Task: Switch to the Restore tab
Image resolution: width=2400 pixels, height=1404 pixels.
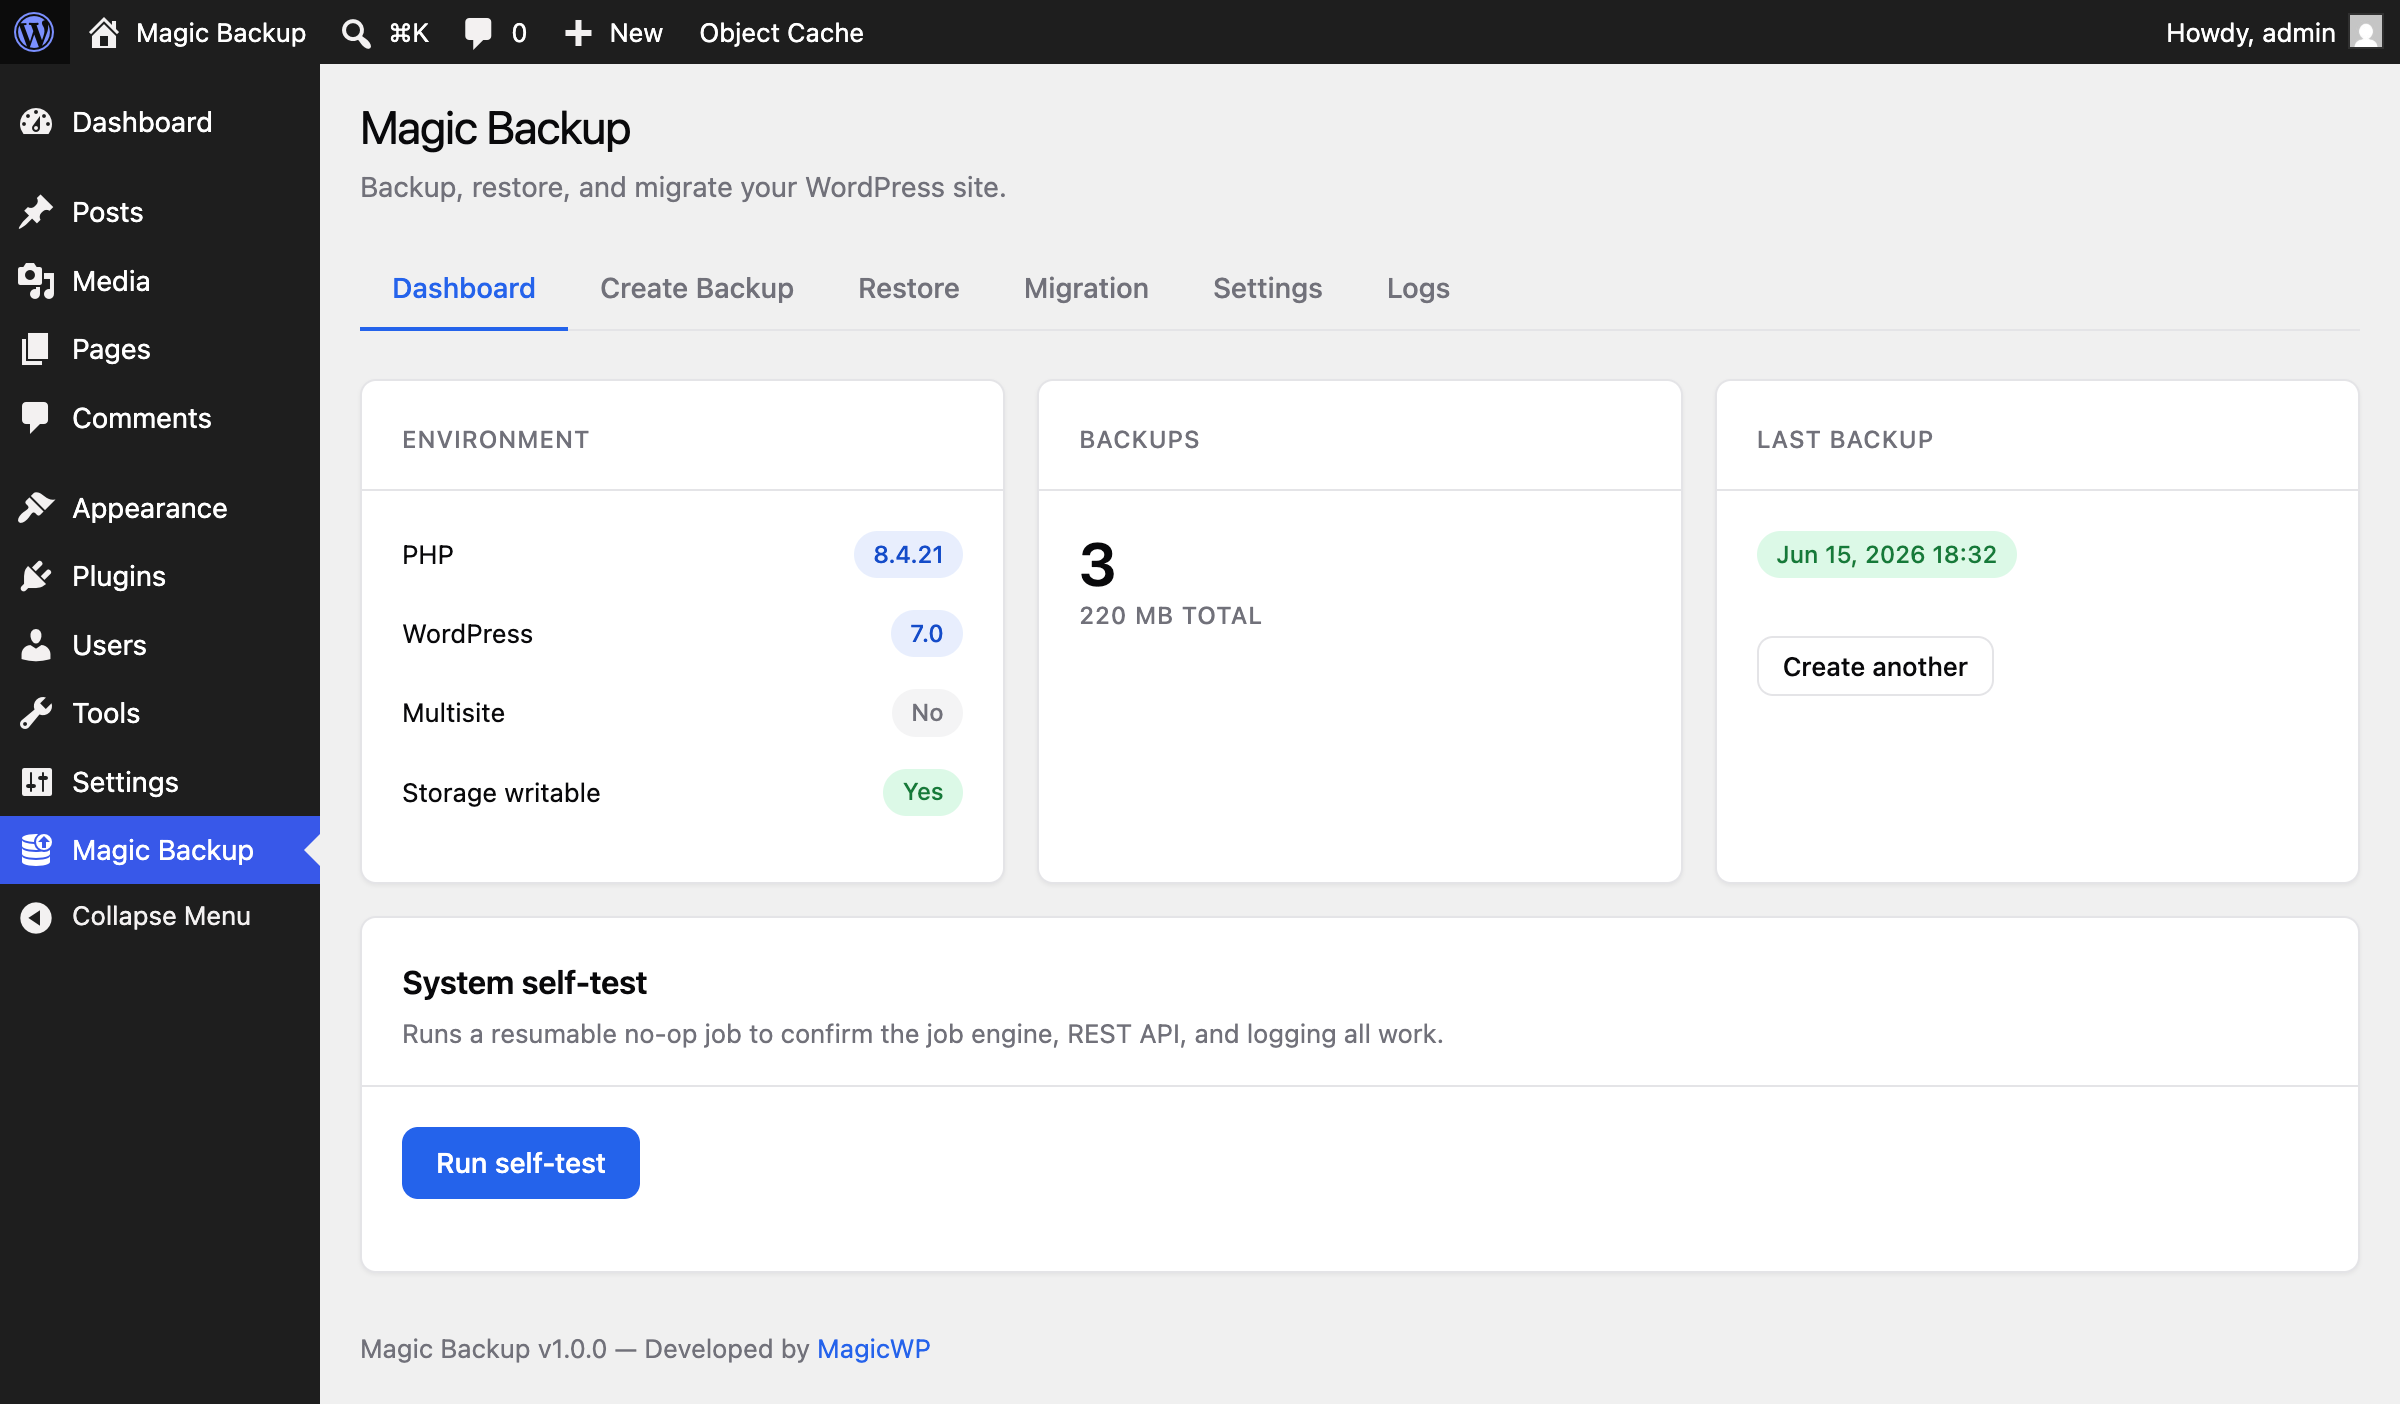Action: tap(909, 288)
